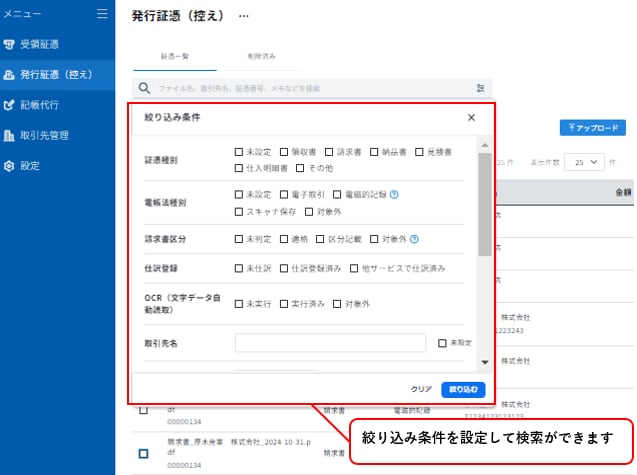Image resolution: width=637 pixels, height=475 pixels.
Task: Click the search magnifier icon
Action: pos(145,88)
